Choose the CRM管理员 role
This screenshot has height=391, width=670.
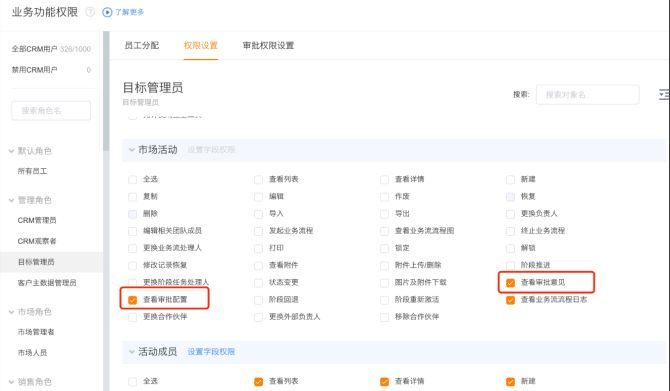click(x=37, y=220)
